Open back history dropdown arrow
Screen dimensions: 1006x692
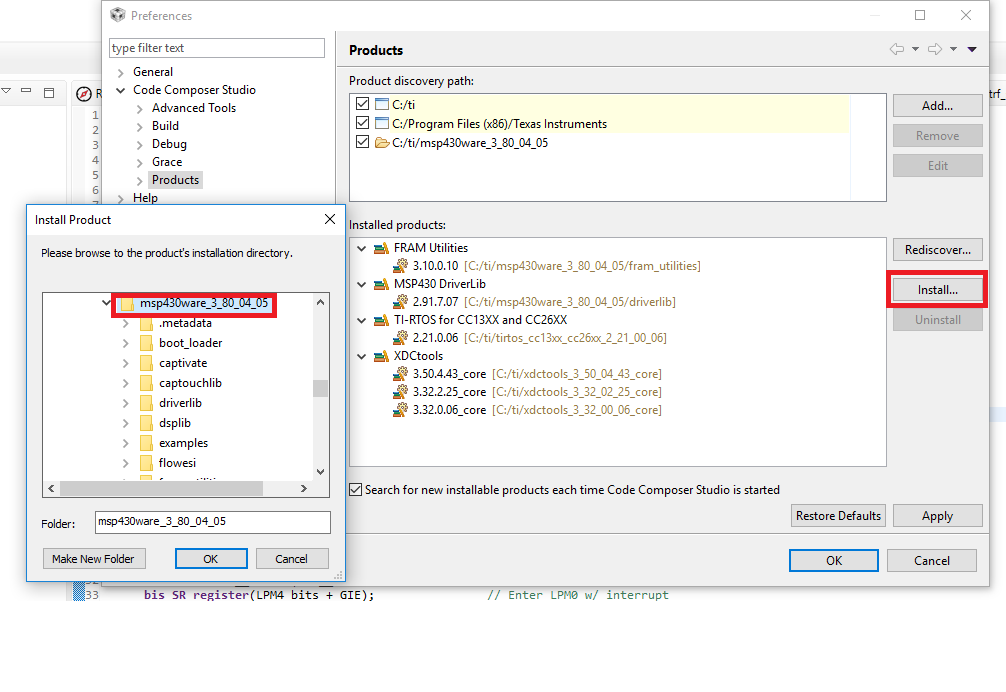pos(916,49)
